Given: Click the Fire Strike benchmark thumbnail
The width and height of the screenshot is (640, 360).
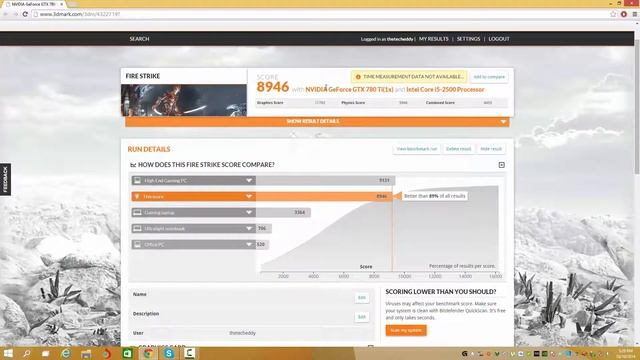Looking at the screenshot, I should point(184,100).
